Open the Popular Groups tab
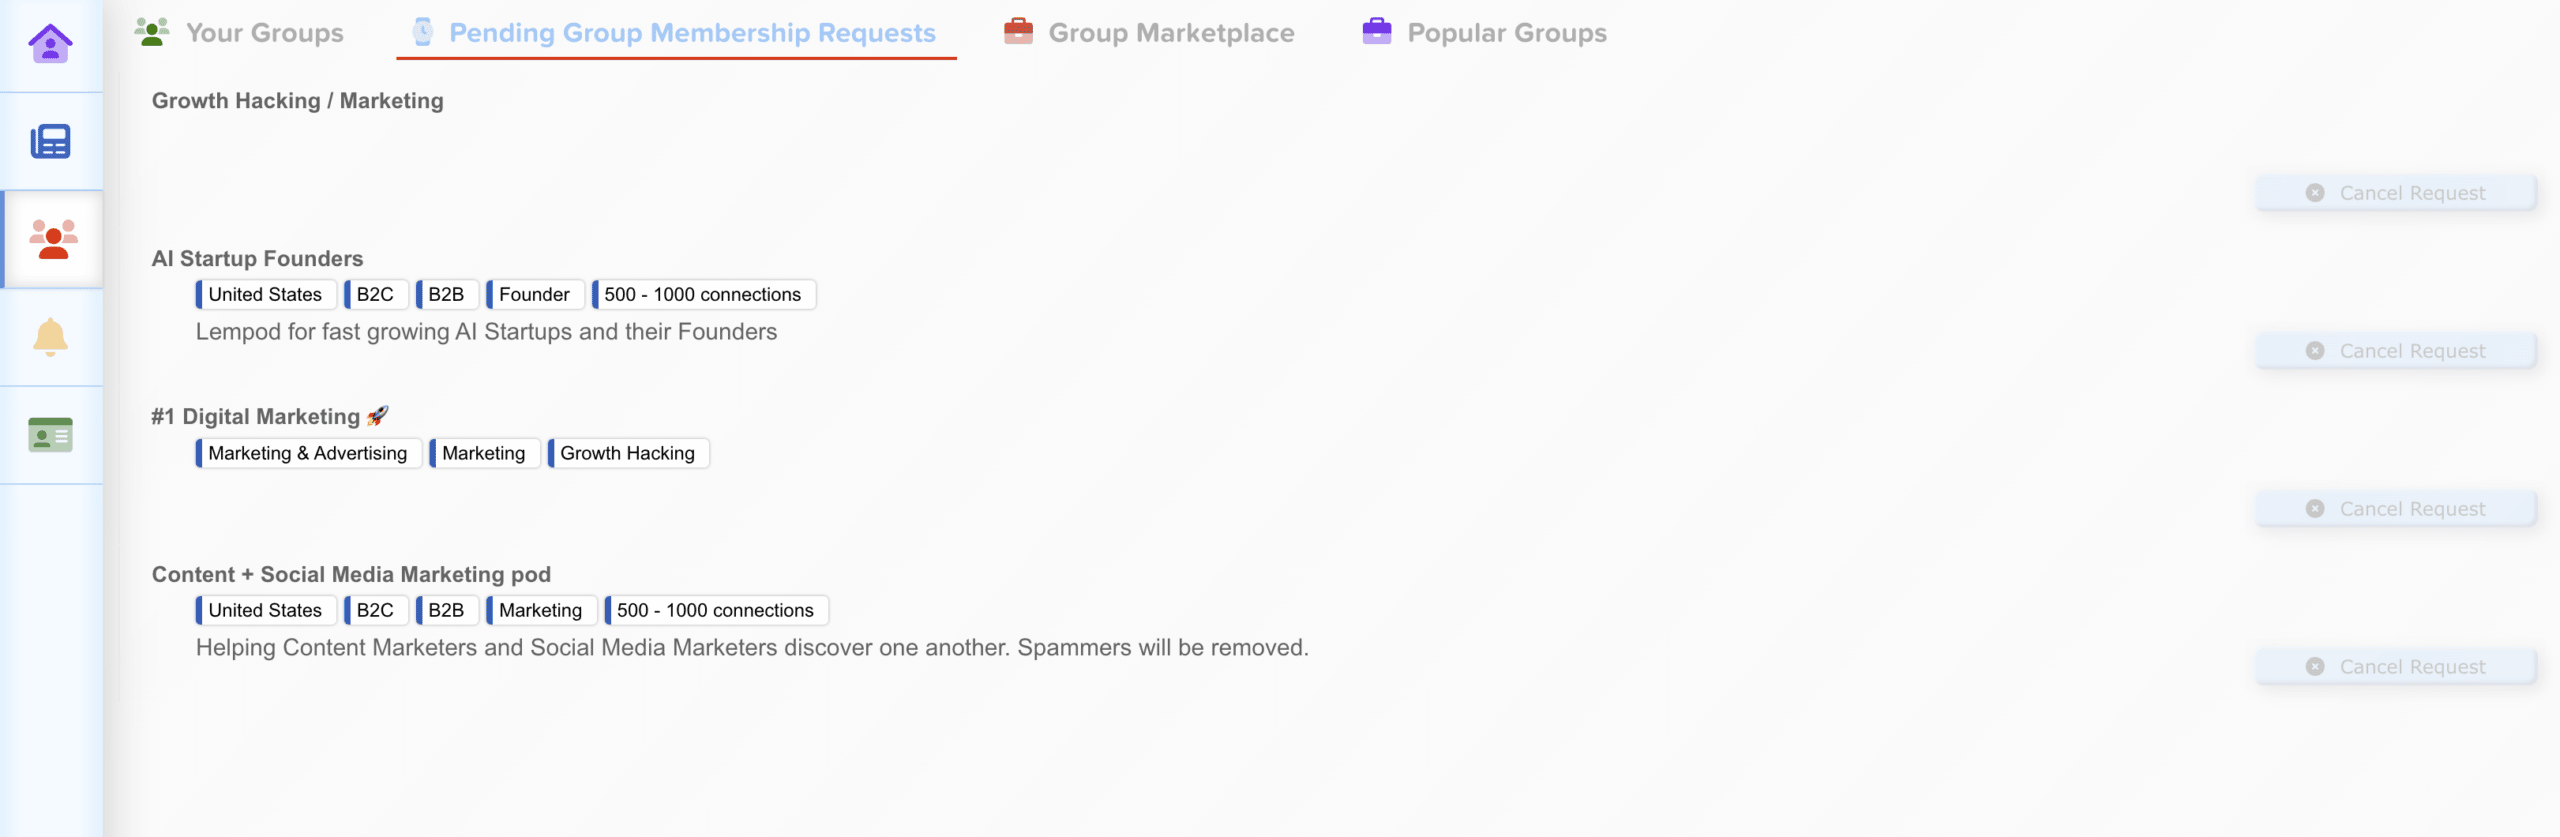The width and height of the screenshot is (2560, 837). coord(1506,33)
